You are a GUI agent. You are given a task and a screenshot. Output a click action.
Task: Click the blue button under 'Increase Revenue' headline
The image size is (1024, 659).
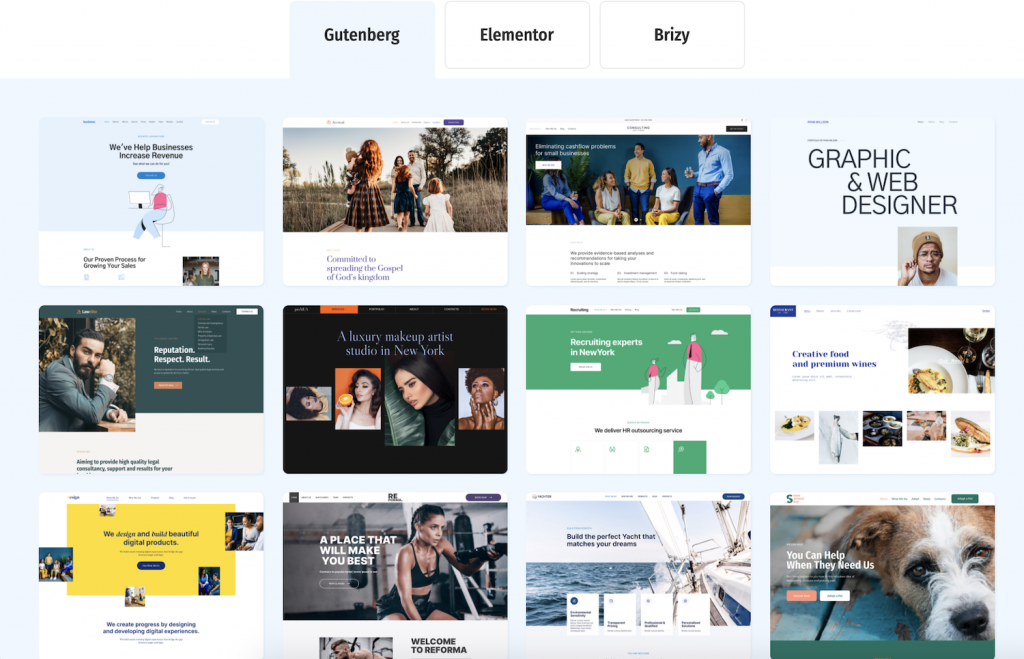click(x=151, y=175)
